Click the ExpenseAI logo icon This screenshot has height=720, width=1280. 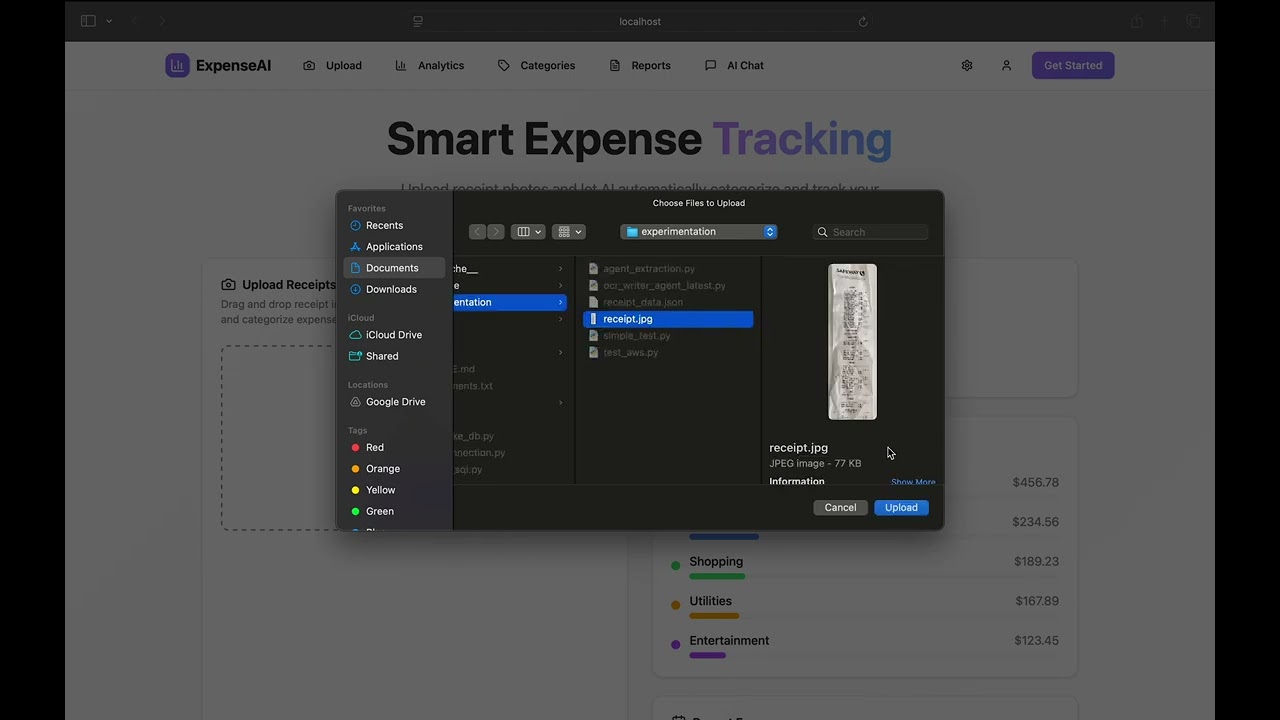177,65
